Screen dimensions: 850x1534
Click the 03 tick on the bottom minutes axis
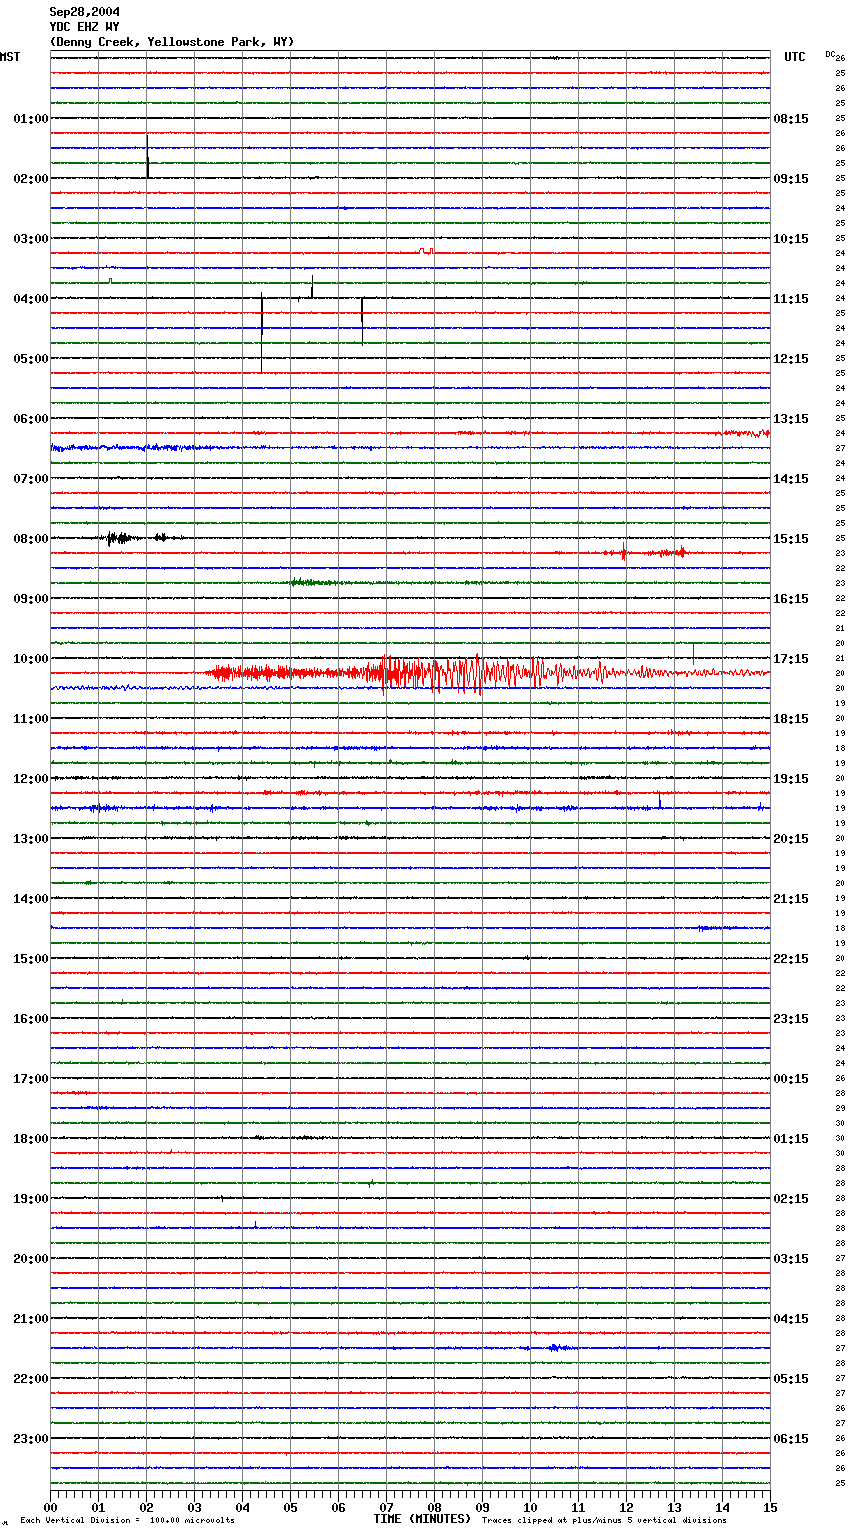point(194,1507)
